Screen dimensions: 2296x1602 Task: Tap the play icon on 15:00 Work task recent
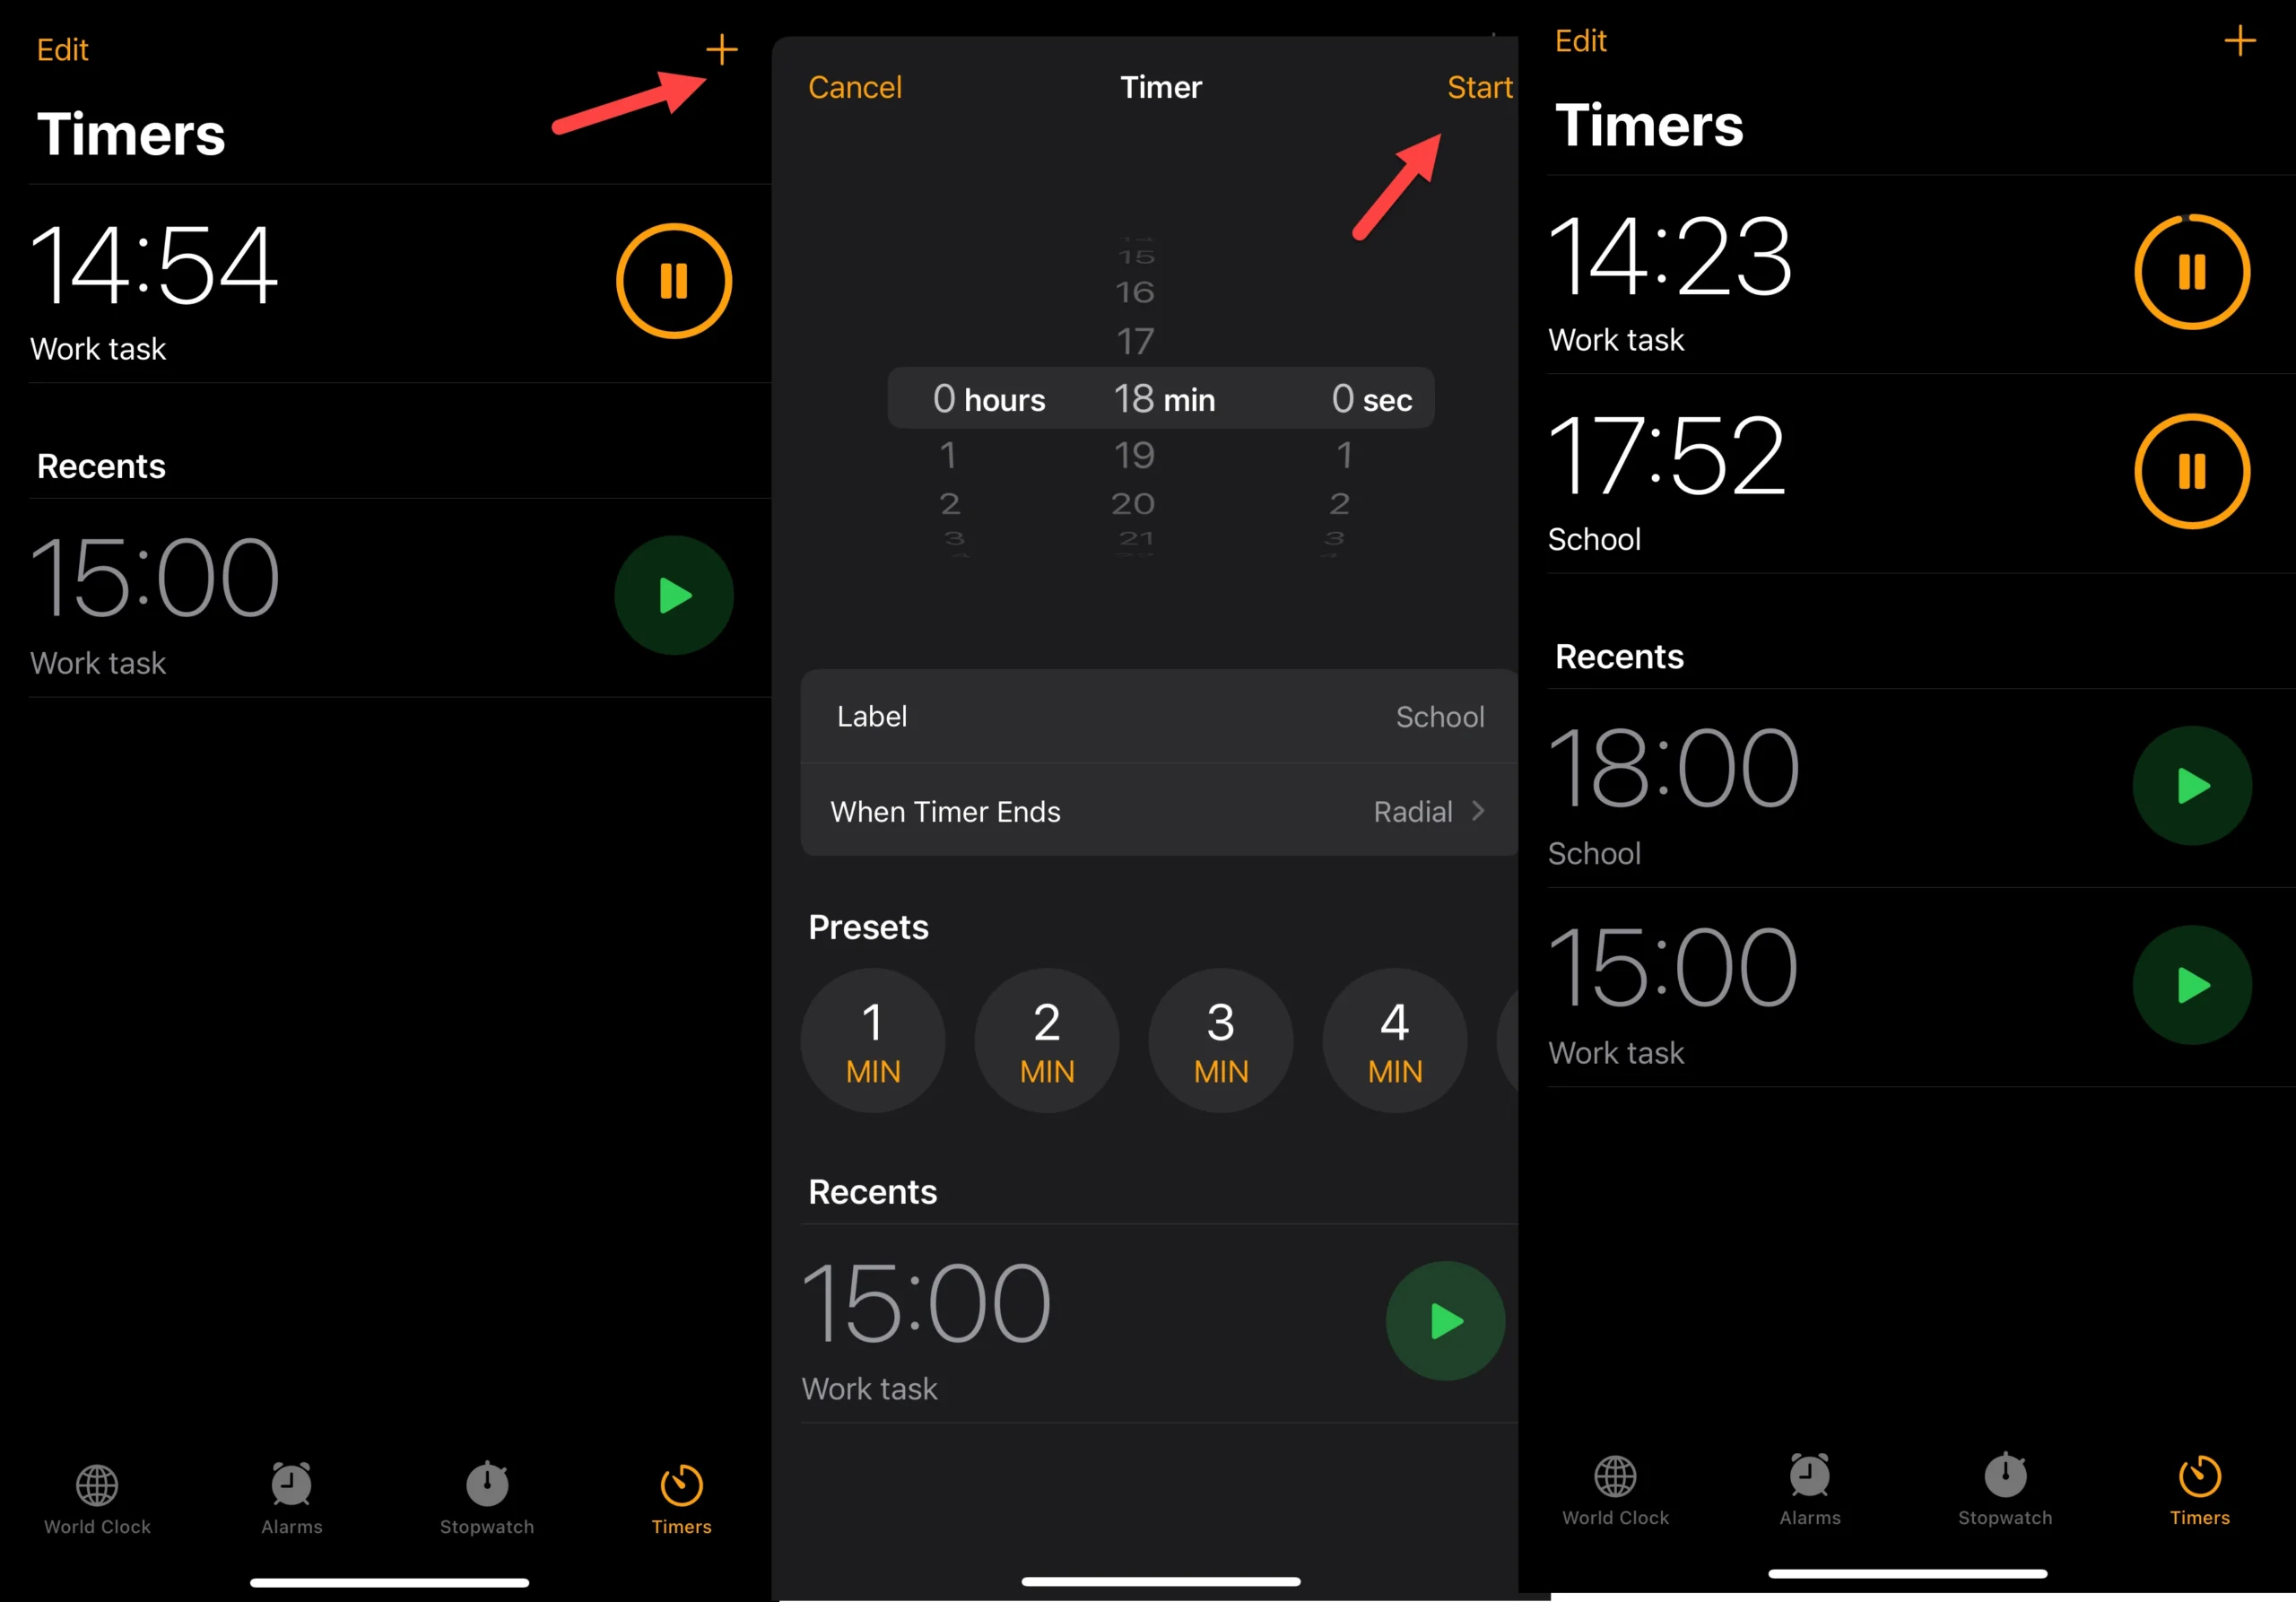pos(2193,998)
